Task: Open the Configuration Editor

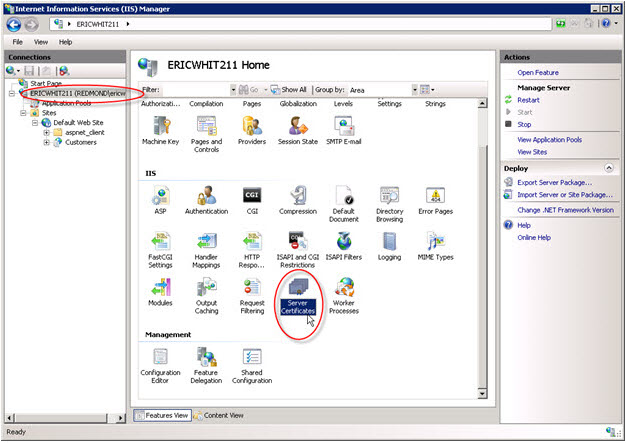Action: pyautogui.click(x=160, y=366)
